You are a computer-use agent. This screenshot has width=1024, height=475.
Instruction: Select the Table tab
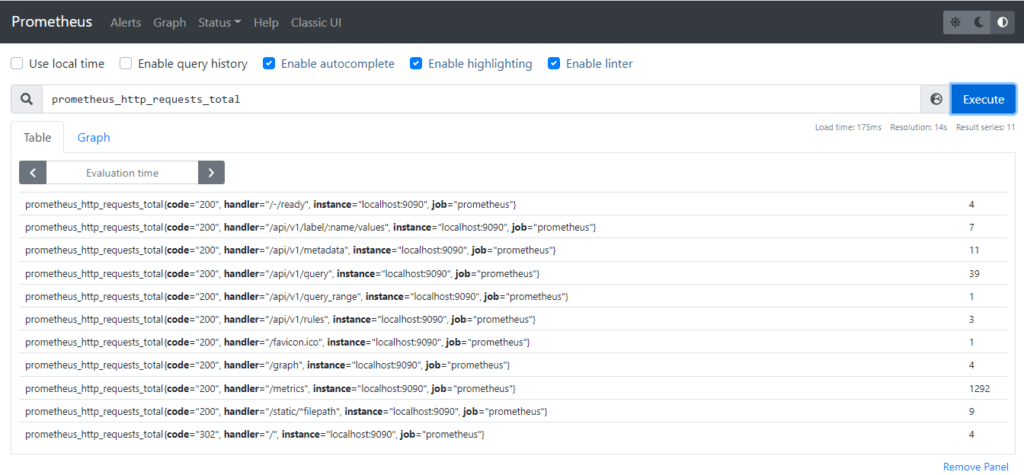coord(37,137)
